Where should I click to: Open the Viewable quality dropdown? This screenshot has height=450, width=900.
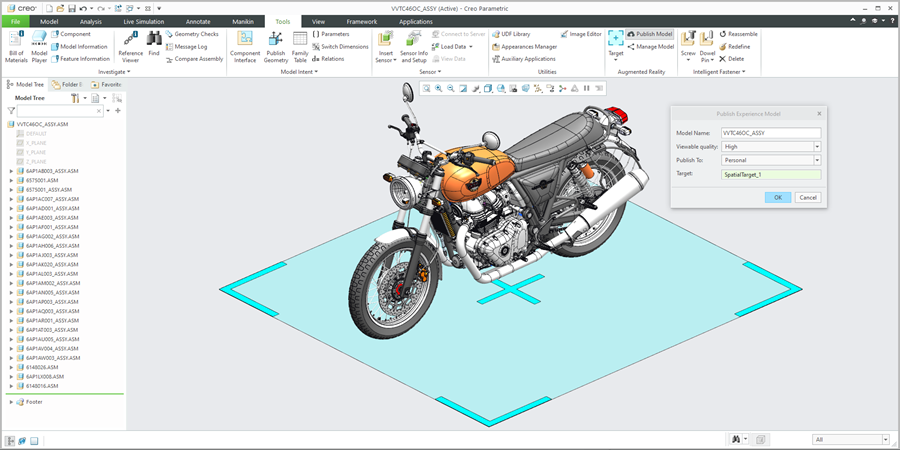(x=817, y=146)
